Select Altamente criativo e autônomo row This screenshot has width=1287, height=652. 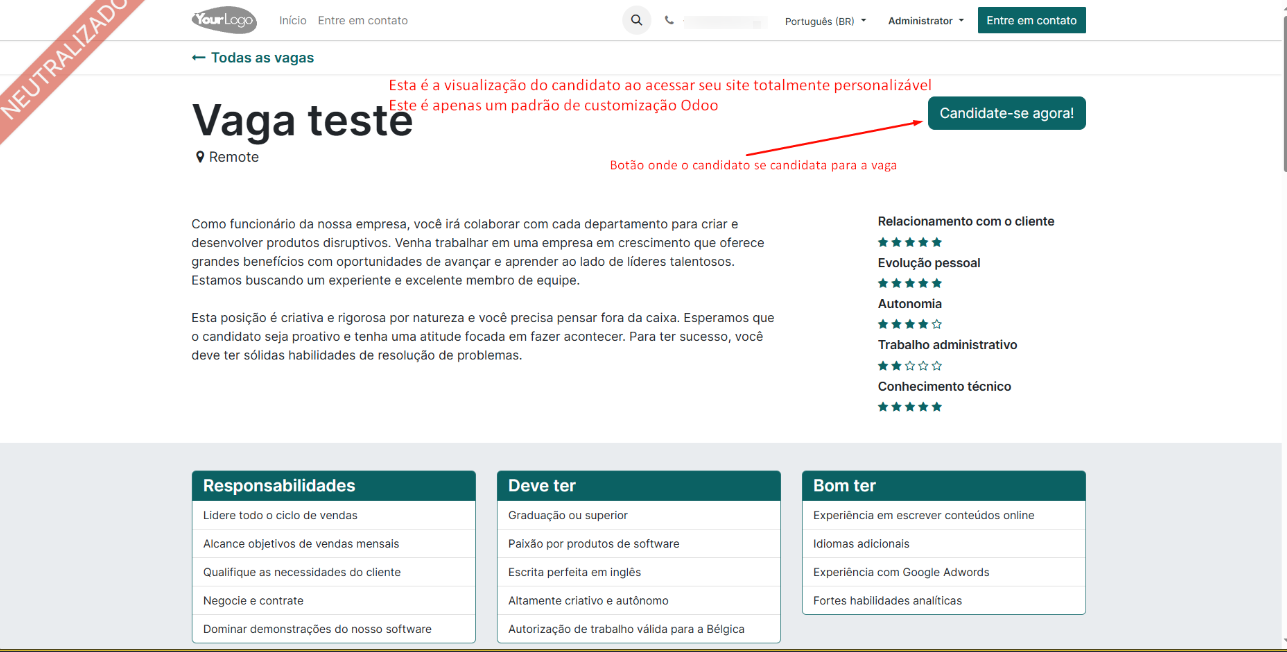pos(638,601)
